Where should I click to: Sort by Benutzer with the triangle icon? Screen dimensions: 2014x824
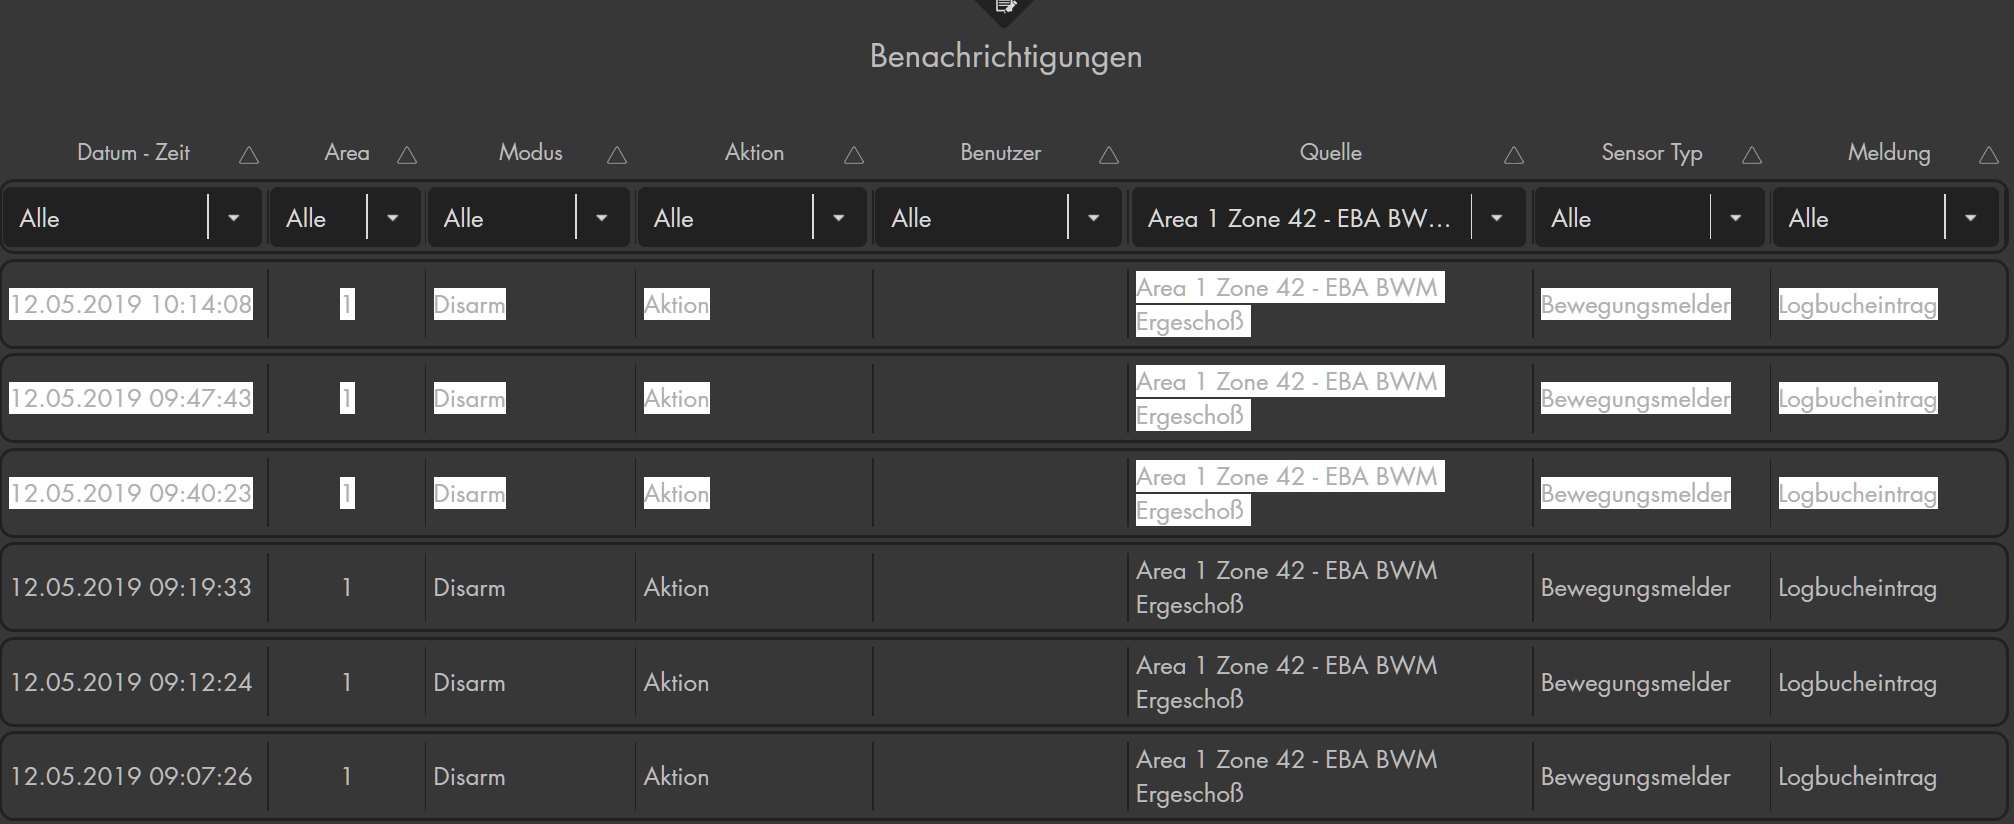coord(1109,155)
